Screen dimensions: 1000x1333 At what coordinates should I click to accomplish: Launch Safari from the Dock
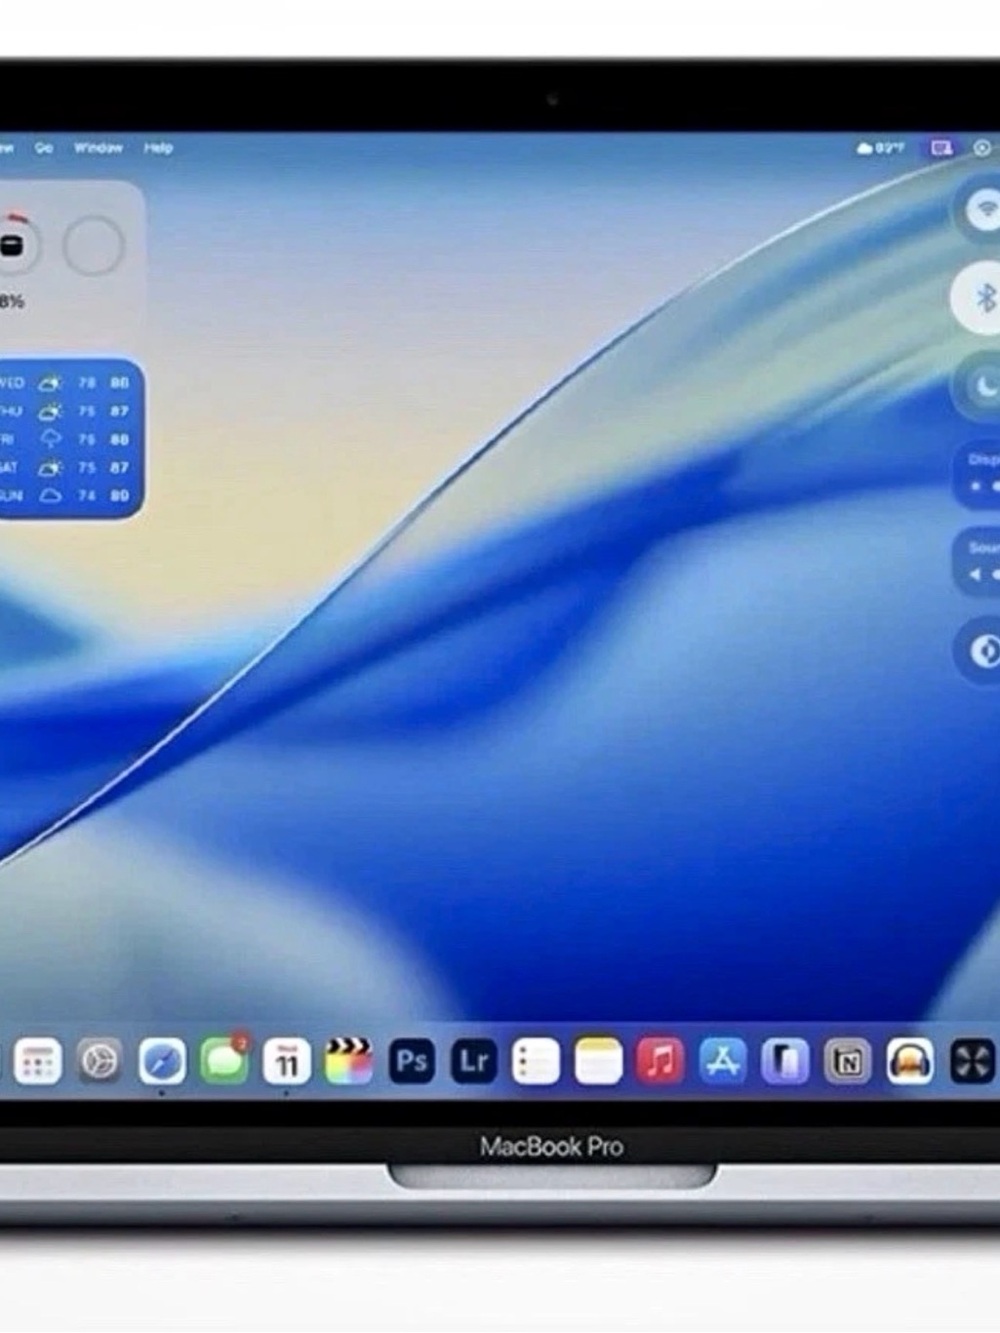[162, 1061]
